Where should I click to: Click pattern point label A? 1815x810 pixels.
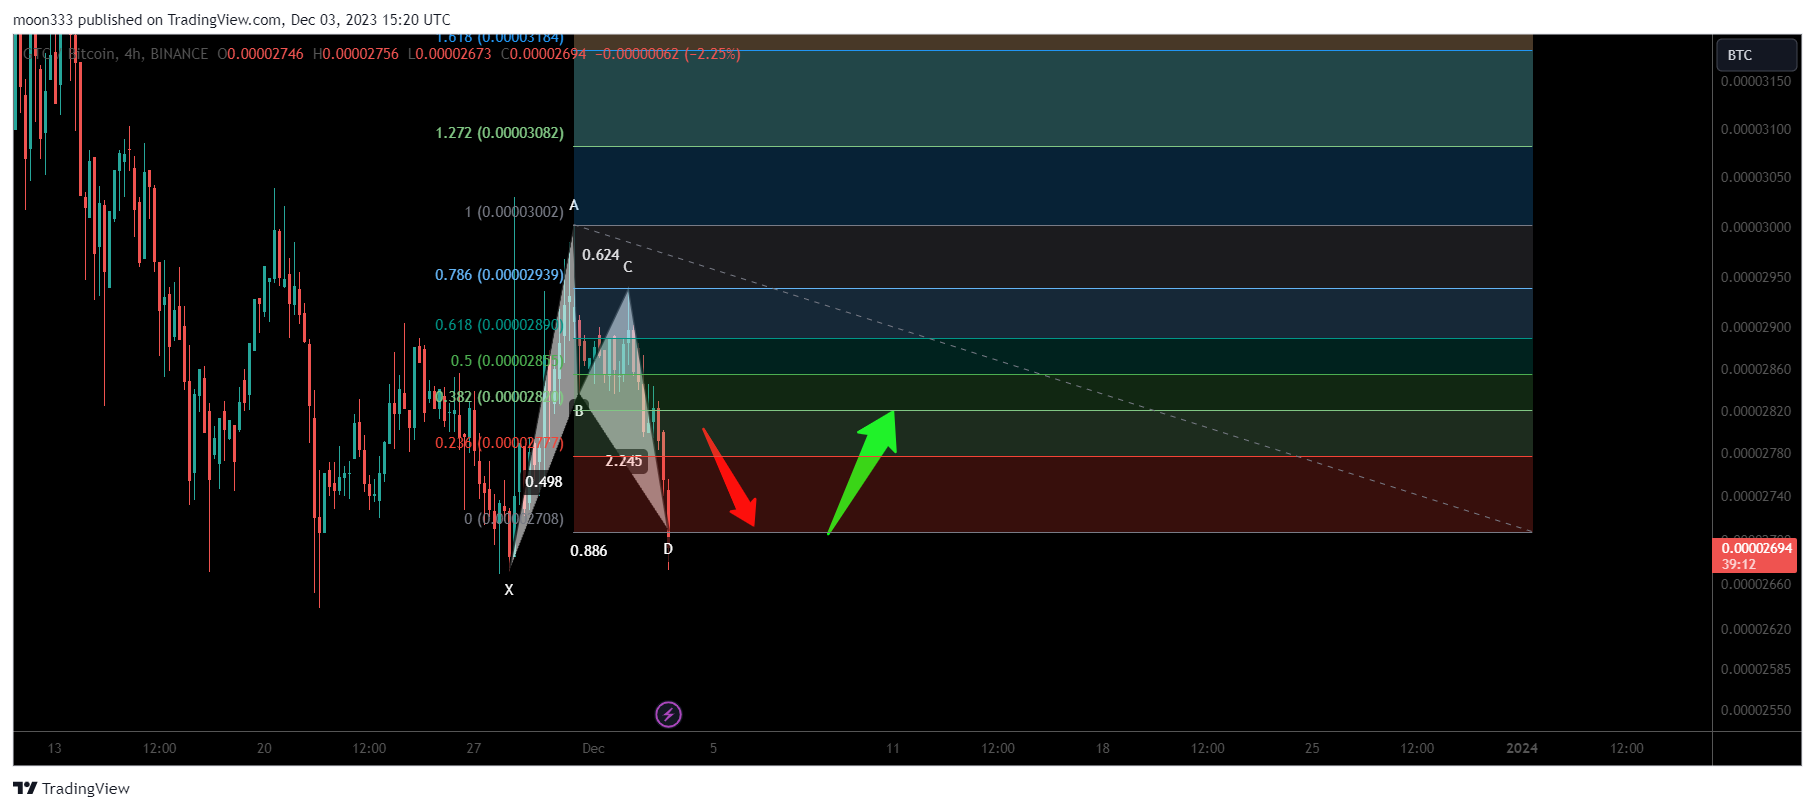574,205
